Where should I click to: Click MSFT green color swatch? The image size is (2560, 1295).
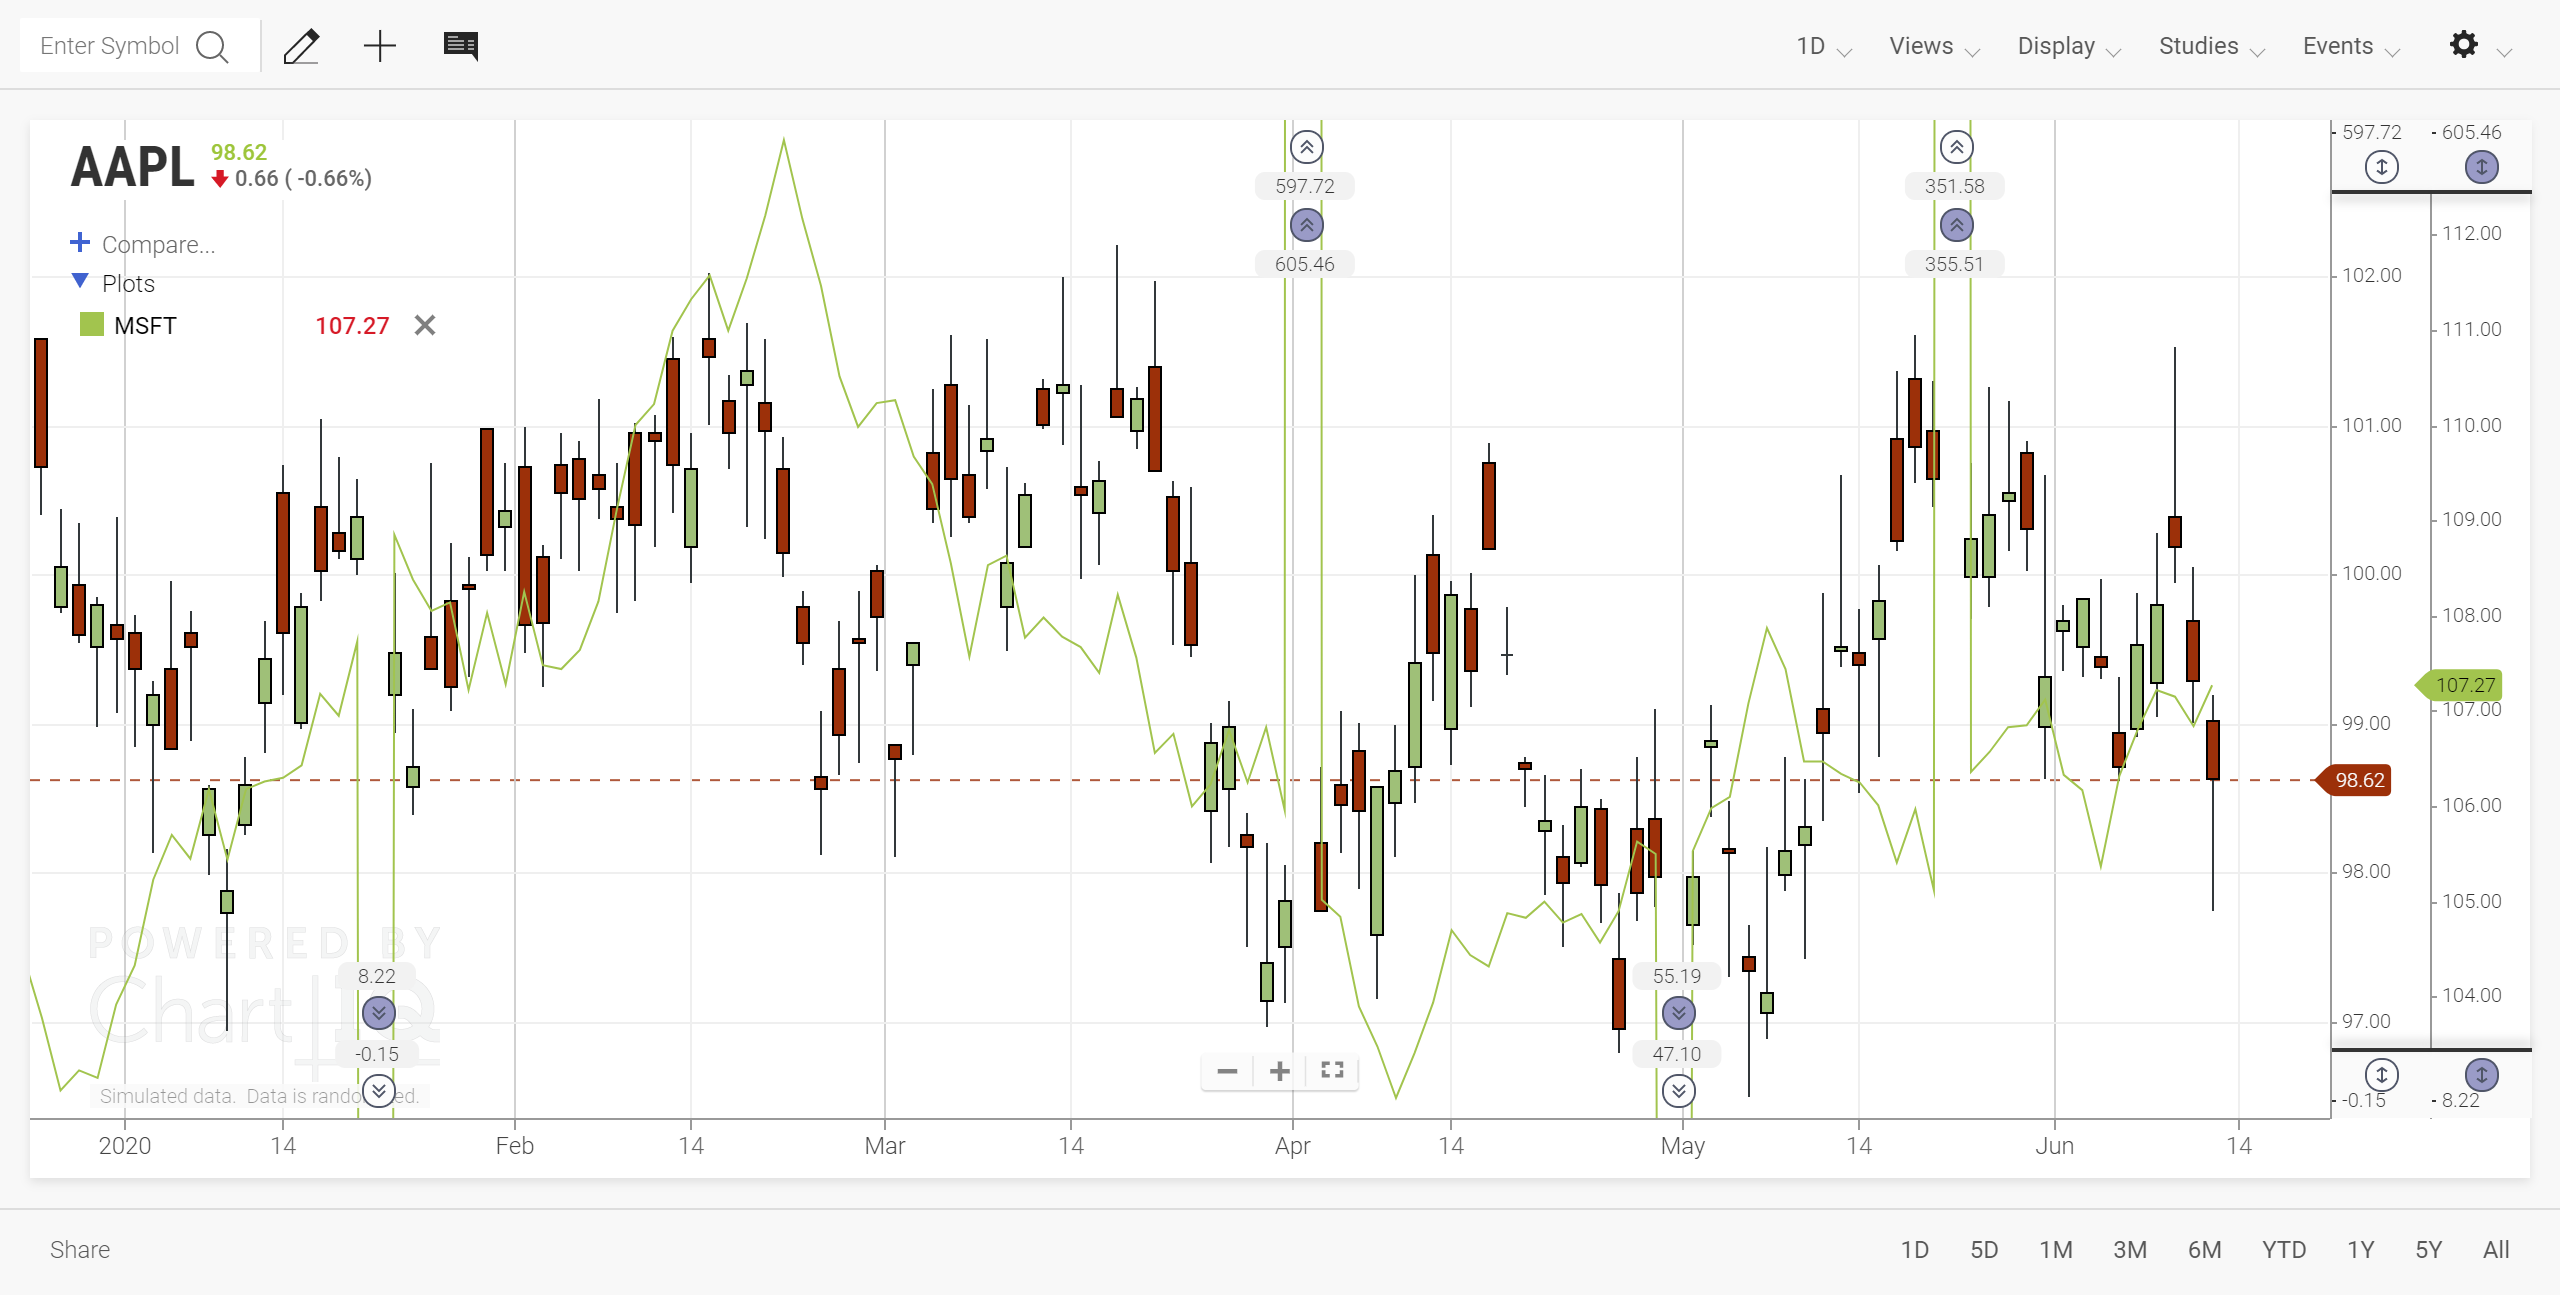(x=92, y=324)
